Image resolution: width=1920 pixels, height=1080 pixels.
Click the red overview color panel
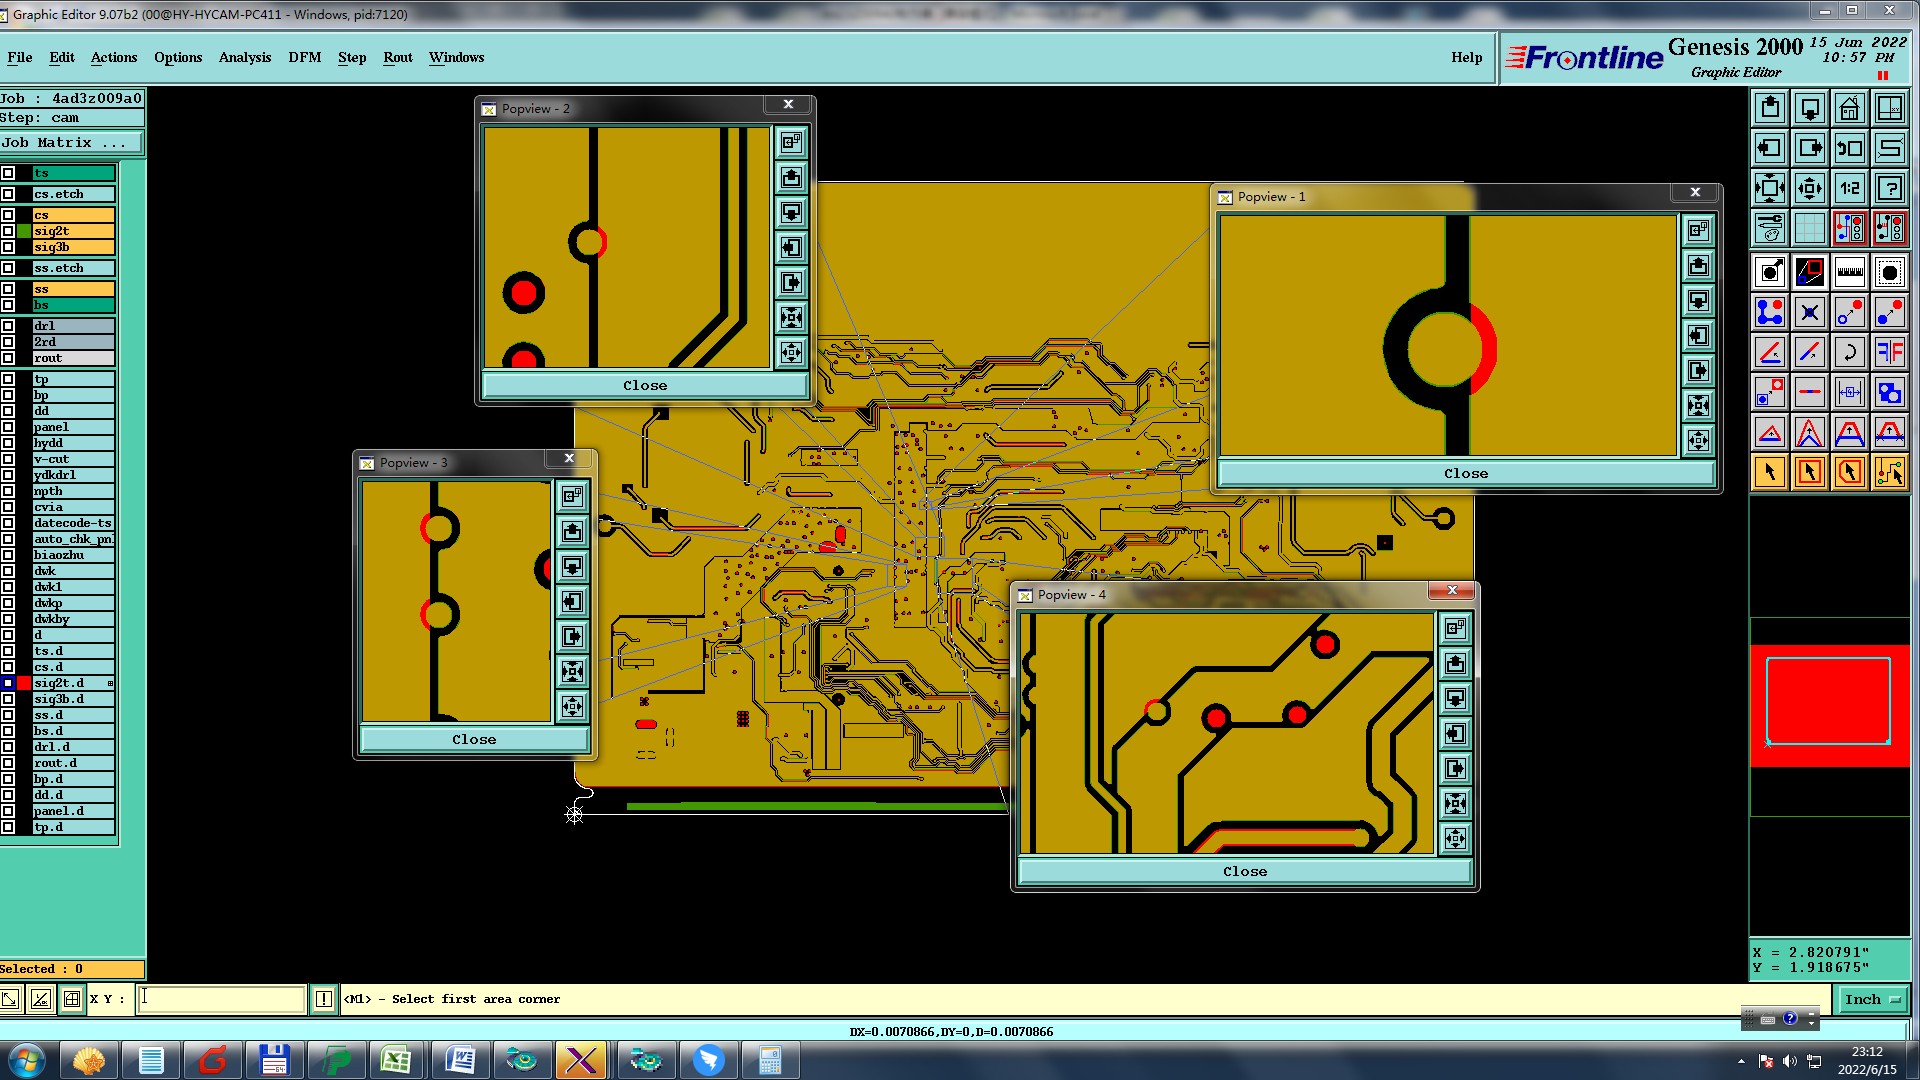tap(1828, 704)
